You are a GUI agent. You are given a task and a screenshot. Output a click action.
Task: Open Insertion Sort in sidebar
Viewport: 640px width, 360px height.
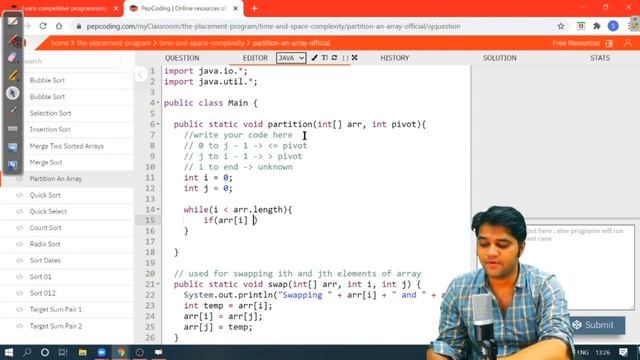tap(50, 129)
